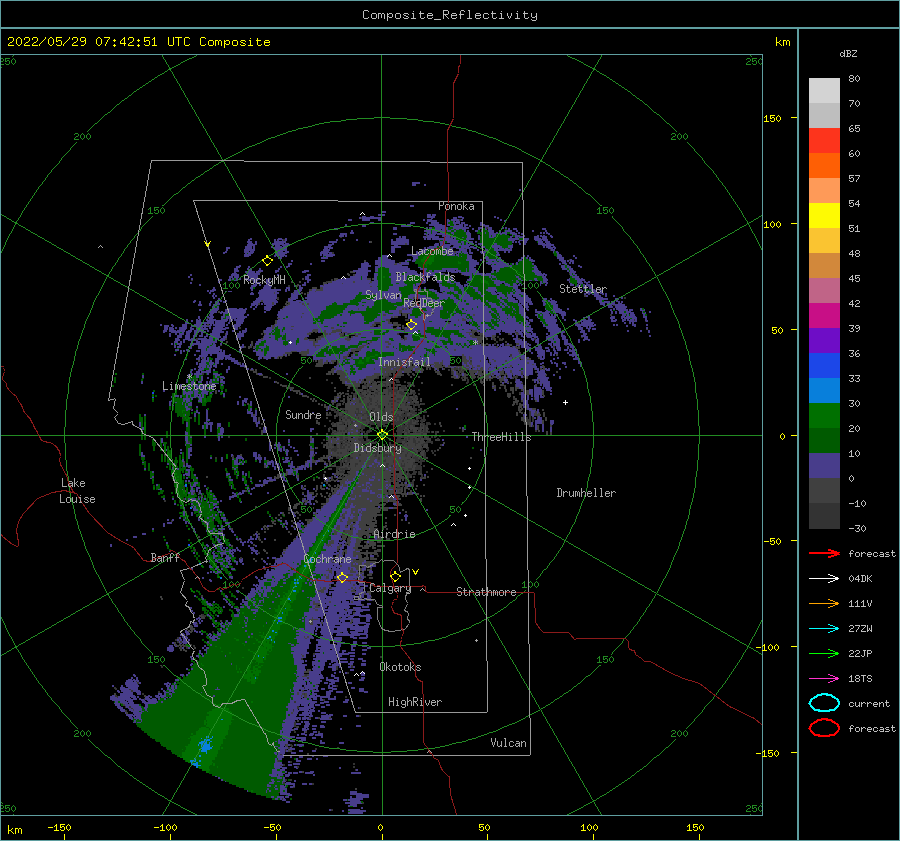Image resolution: width=900 pixels, height=841 pixels.
Task: Click the Composite_Reflectivity title
Action: [x=449, y=15]
